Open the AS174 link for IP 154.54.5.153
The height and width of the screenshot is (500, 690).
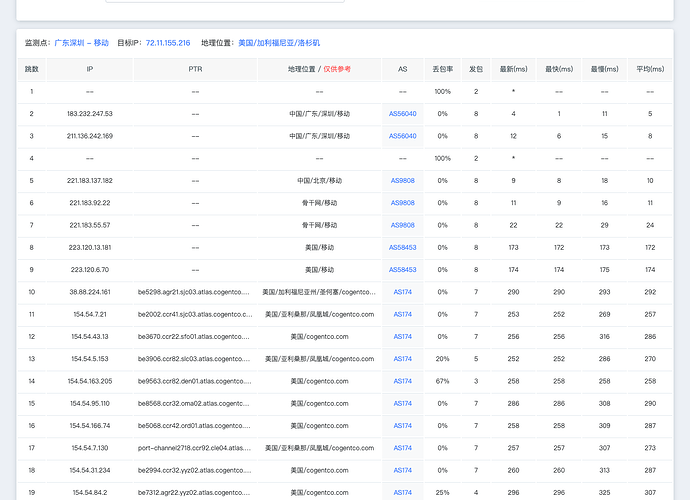(403, 359)
